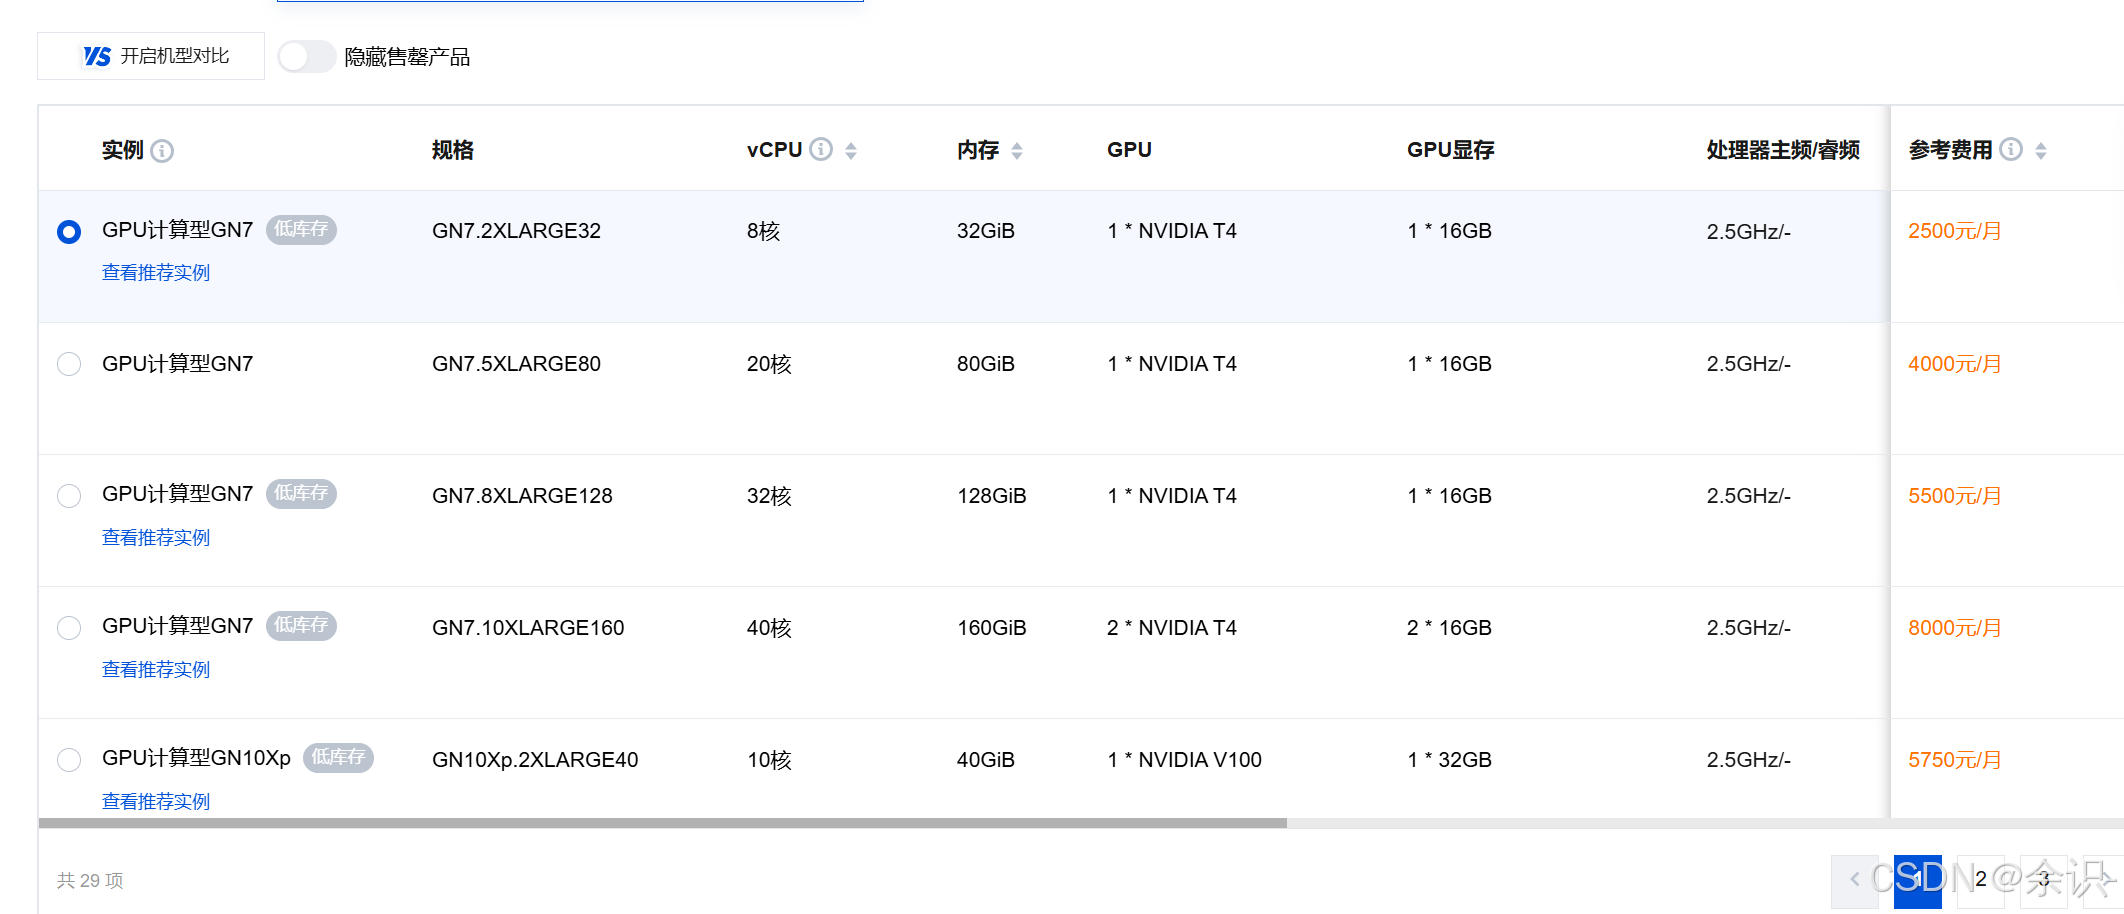Click 5500元/月 price
Image resolution: width=2124 pixels, height=914 pixels.
pos(1954,496)
